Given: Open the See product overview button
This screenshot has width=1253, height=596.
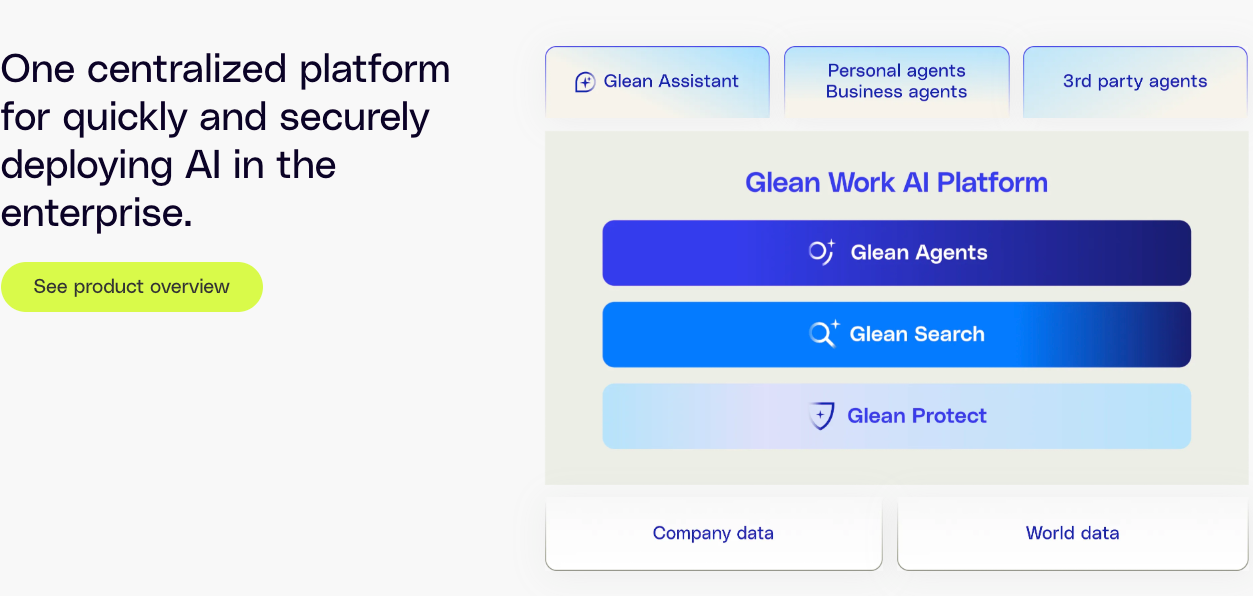Looking at the screenshot, I should coord(132,287).
